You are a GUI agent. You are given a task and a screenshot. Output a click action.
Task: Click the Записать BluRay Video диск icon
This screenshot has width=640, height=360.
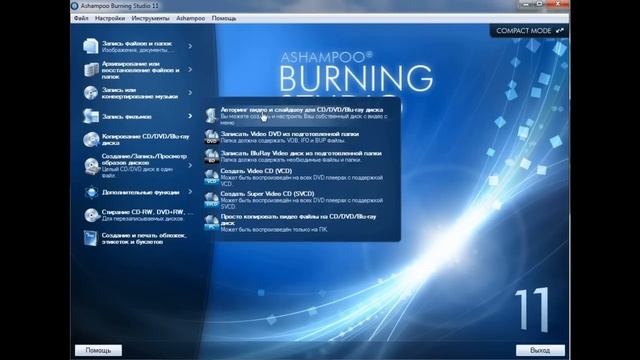click(x=211, y=156)
